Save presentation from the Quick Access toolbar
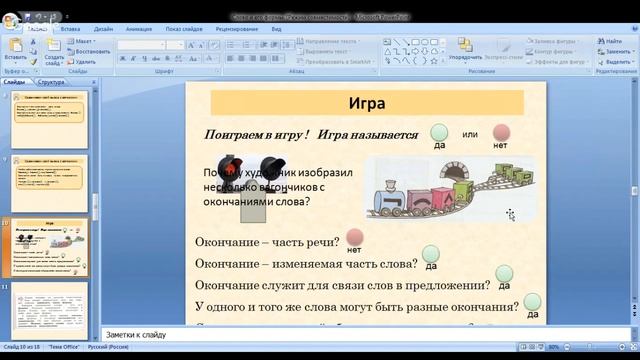Screen dimensions: 640x360 [x=28, y=17]
